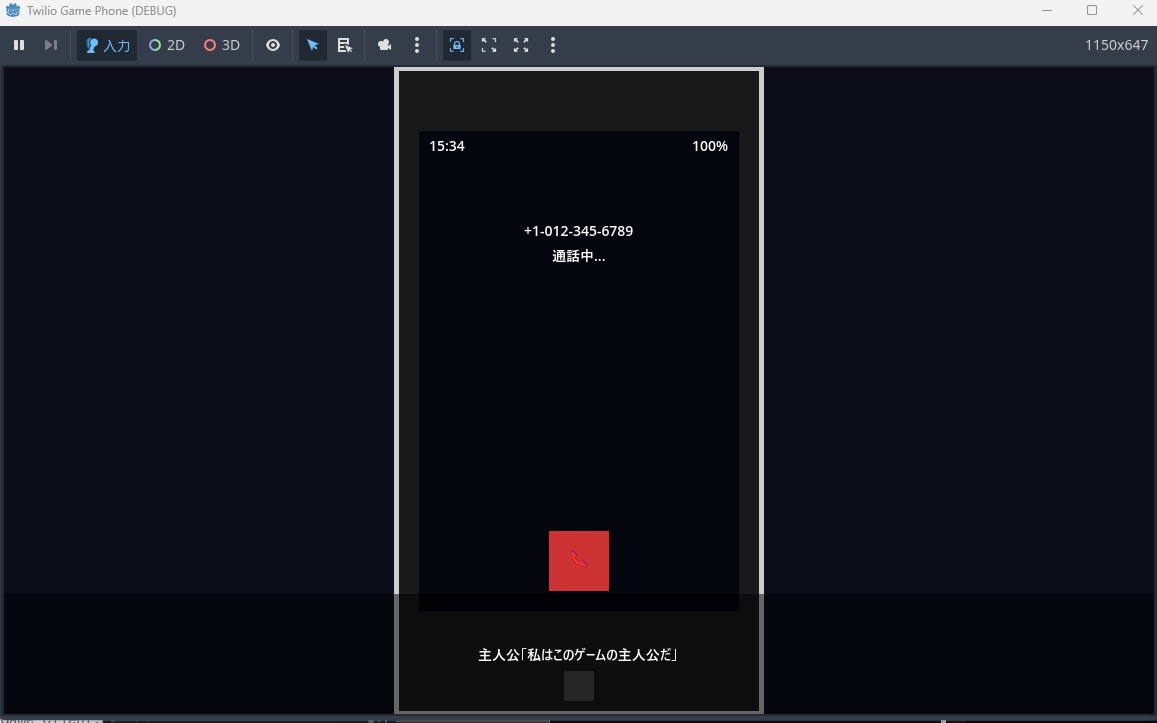Click the 15:34 clock on phone

[447, 146]
